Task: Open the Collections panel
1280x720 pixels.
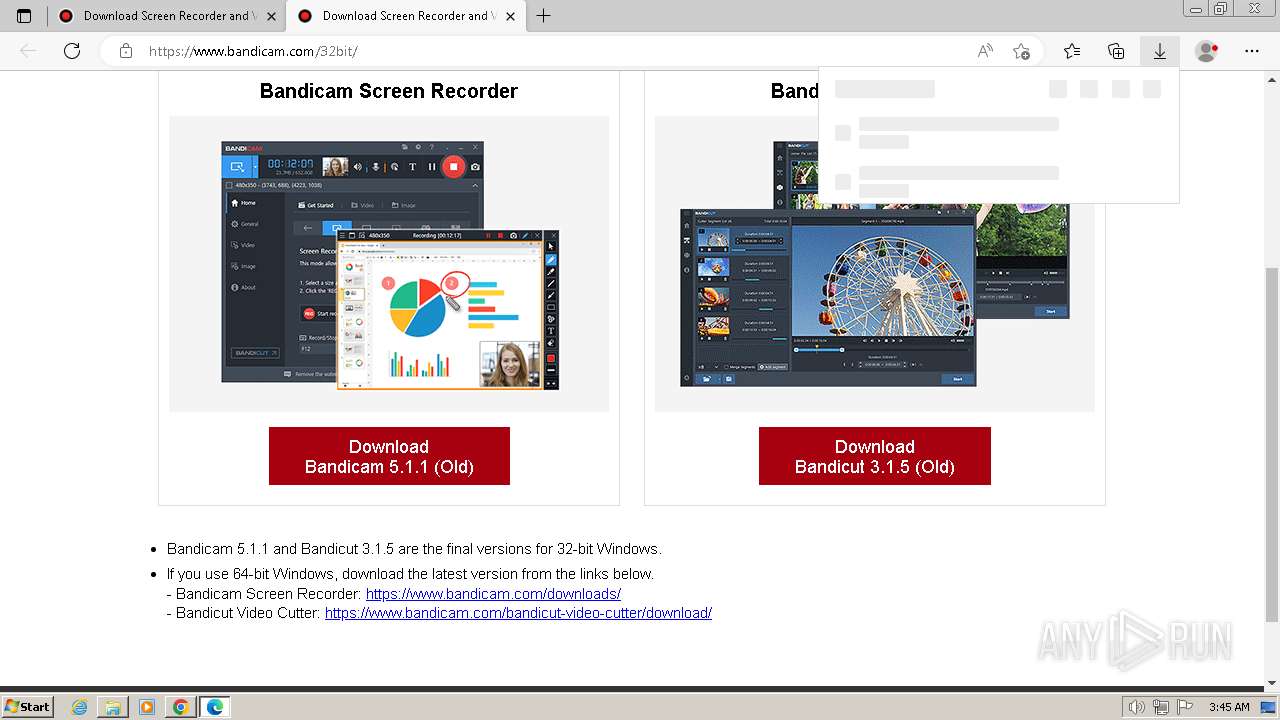Action: [x=1116, y=51]
